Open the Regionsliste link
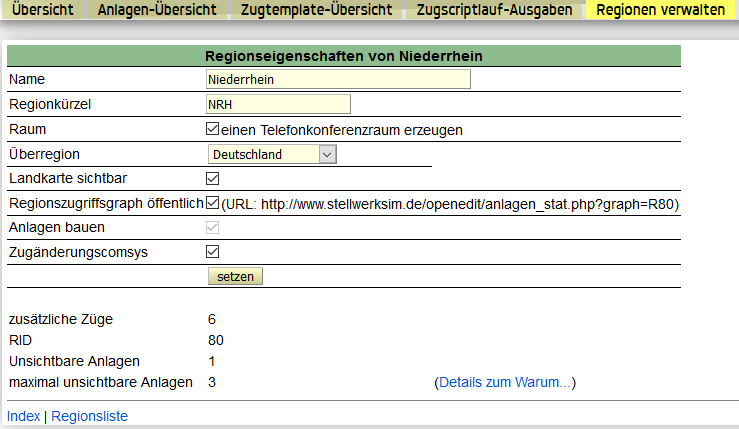 [x=89, y=415]
